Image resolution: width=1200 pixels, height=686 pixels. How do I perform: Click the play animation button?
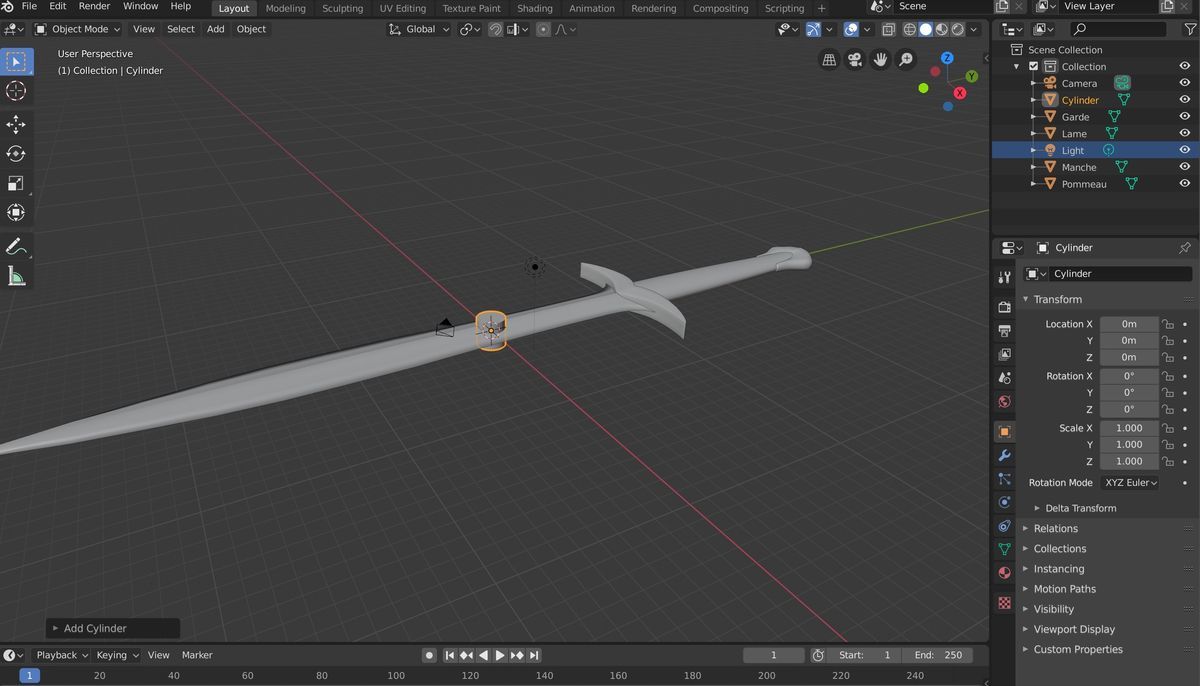pos(500,655)
